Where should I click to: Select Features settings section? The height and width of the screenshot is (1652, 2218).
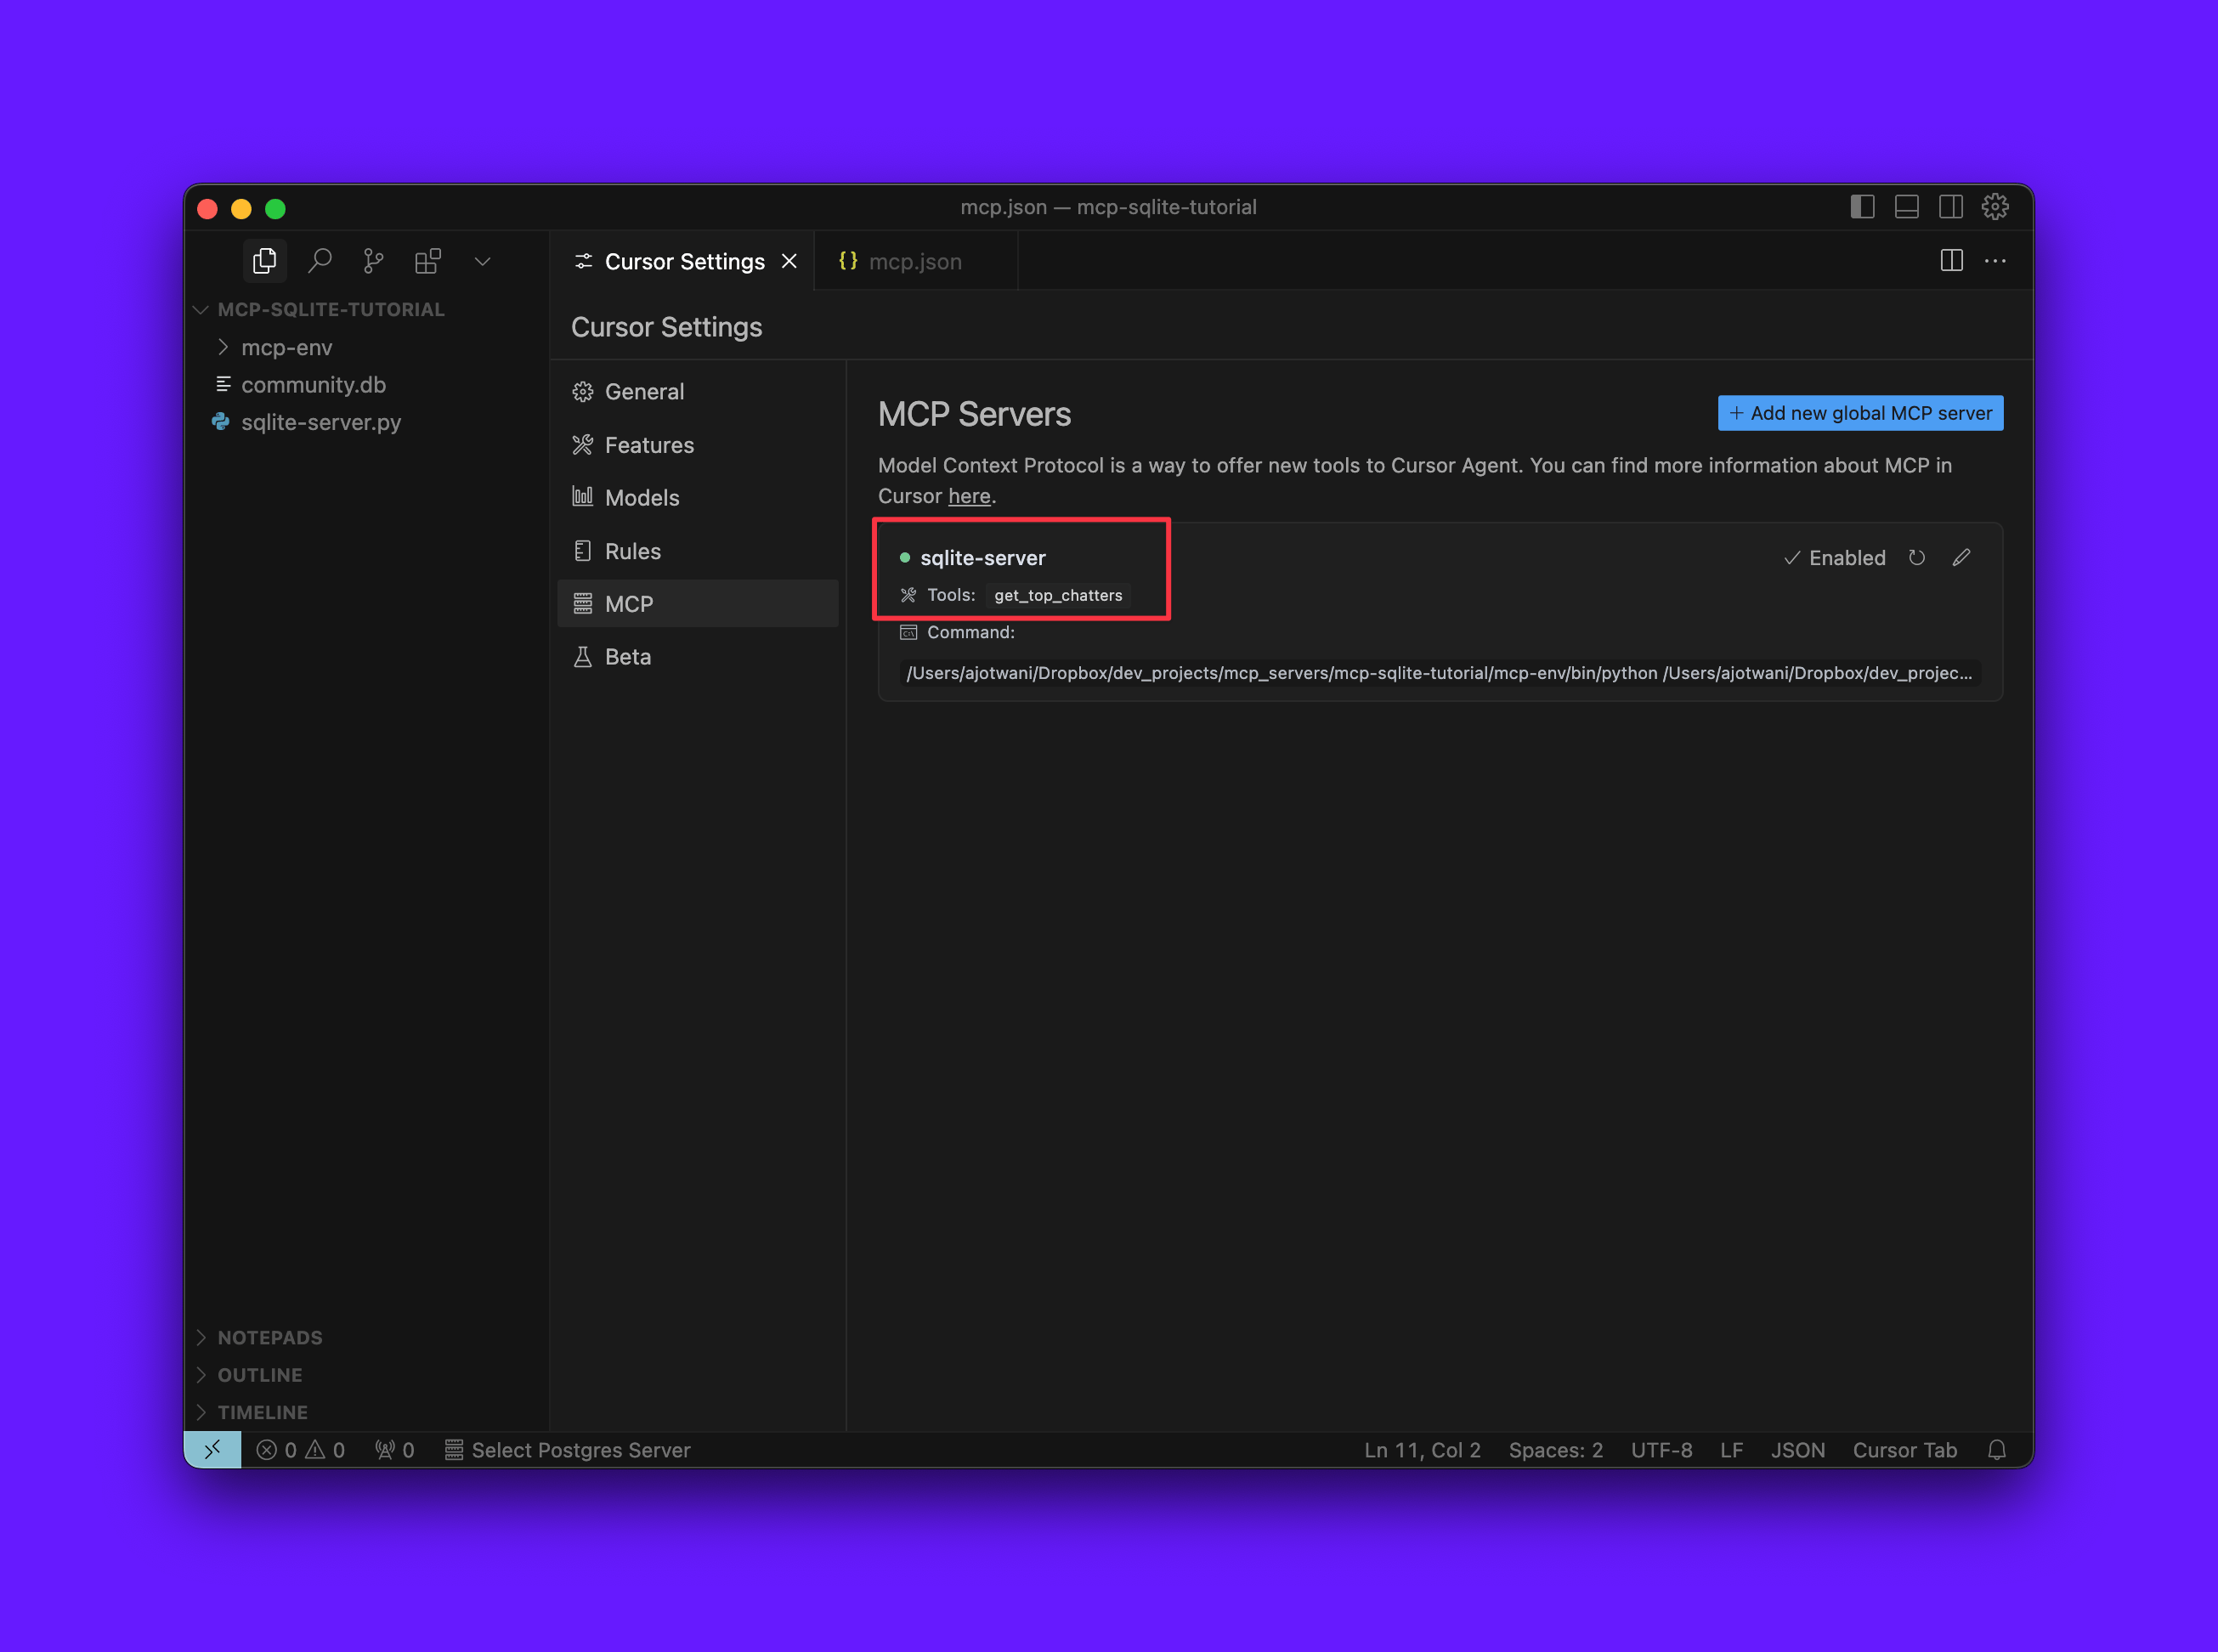[x=698, y=445]
